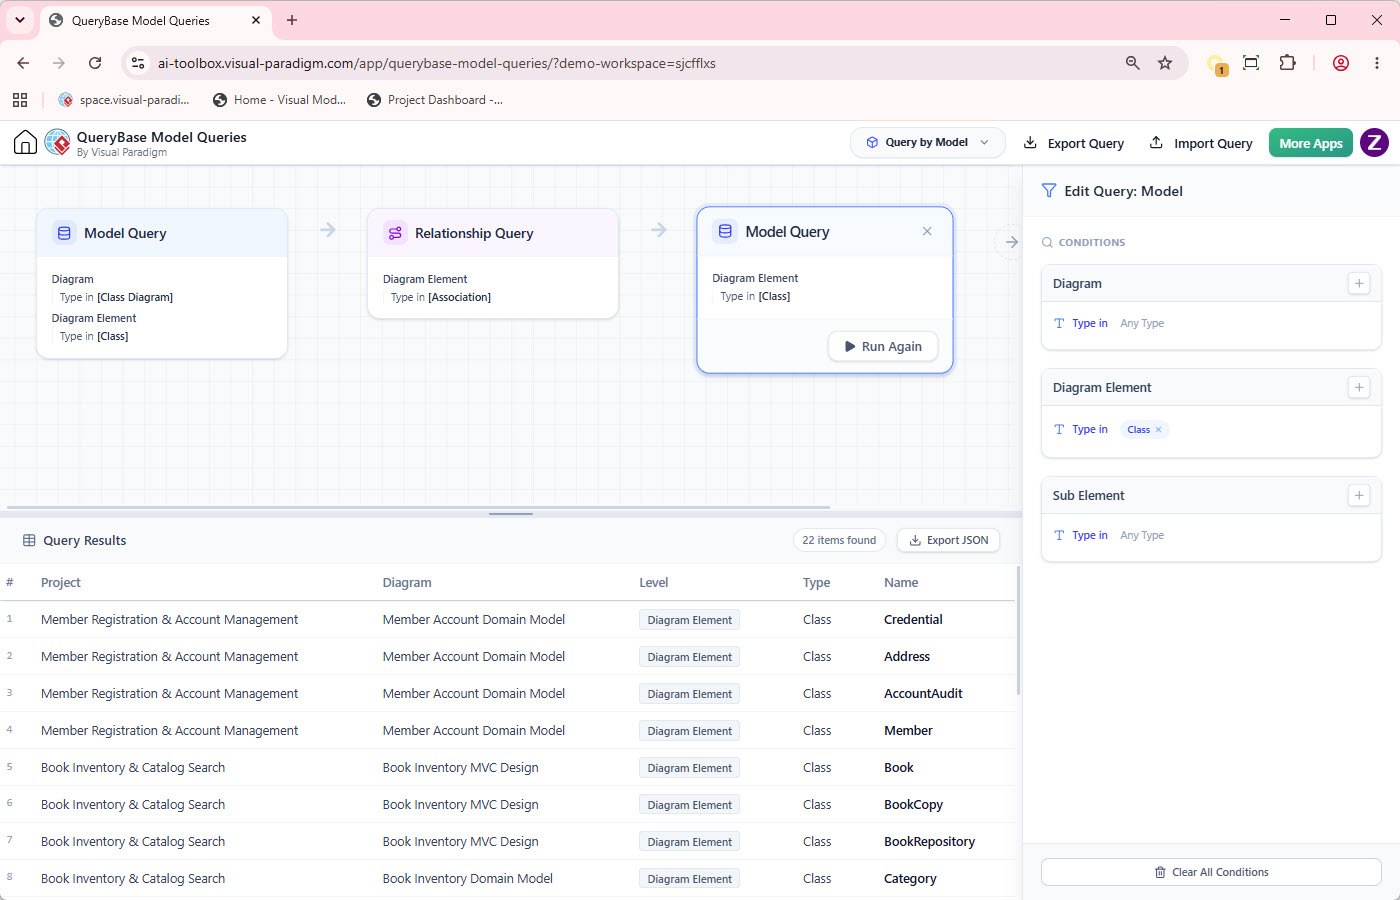Click the site information icon in address bar
1400x900 pixels.
[138, 63]
